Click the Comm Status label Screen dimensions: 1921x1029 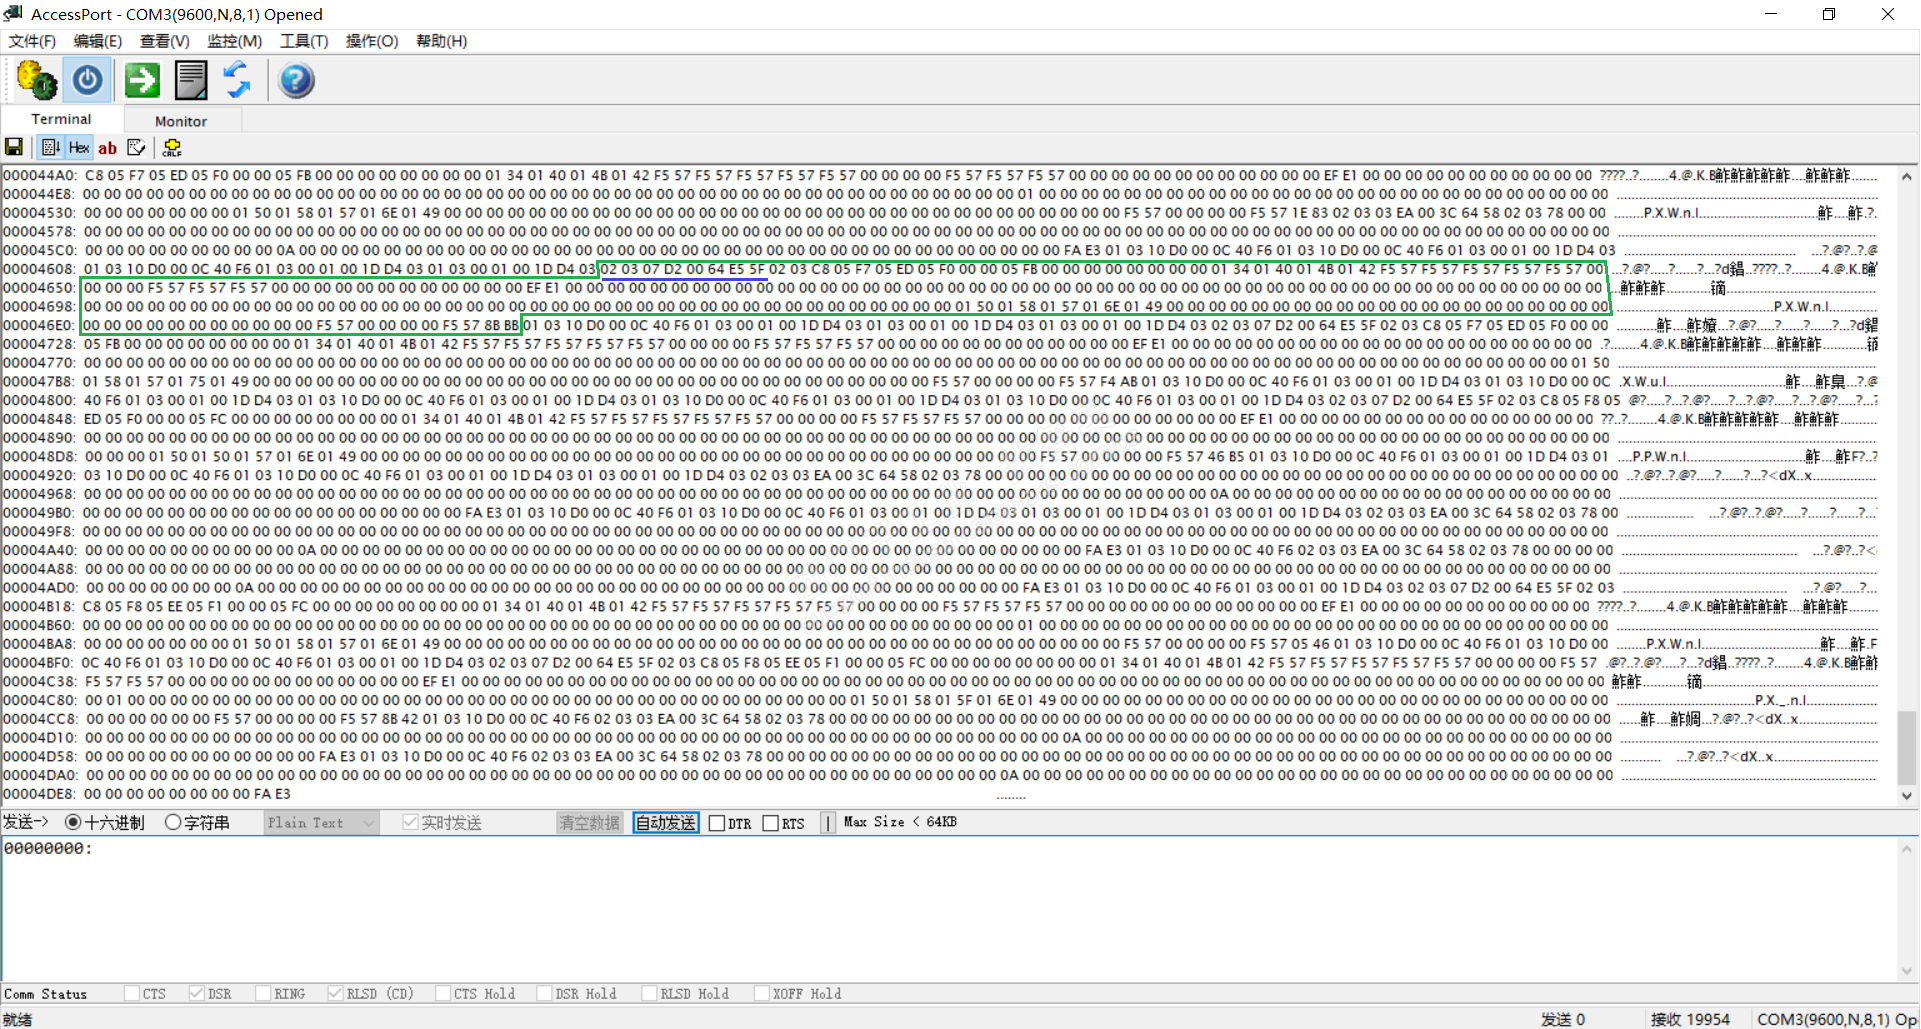click(45, 994)
